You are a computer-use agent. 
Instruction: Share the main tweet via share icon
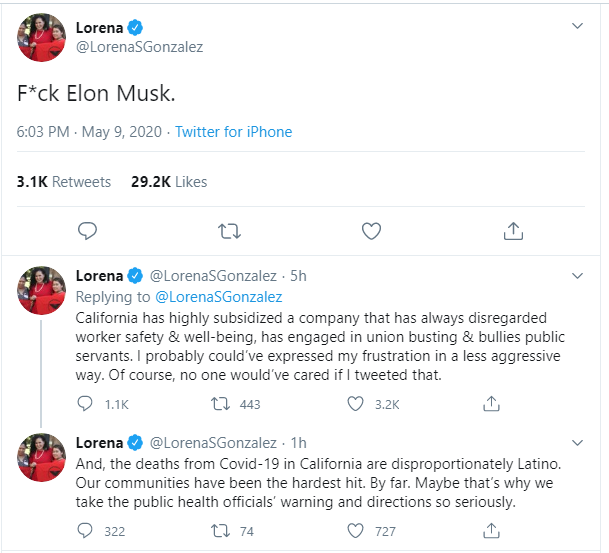coord(513,232)
